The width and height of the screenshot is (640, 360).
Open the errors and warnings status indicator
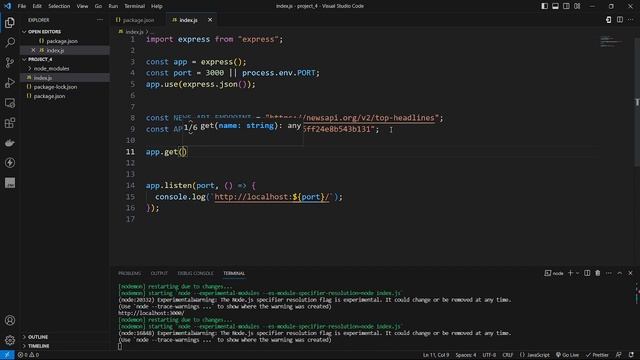click(28, 355)
